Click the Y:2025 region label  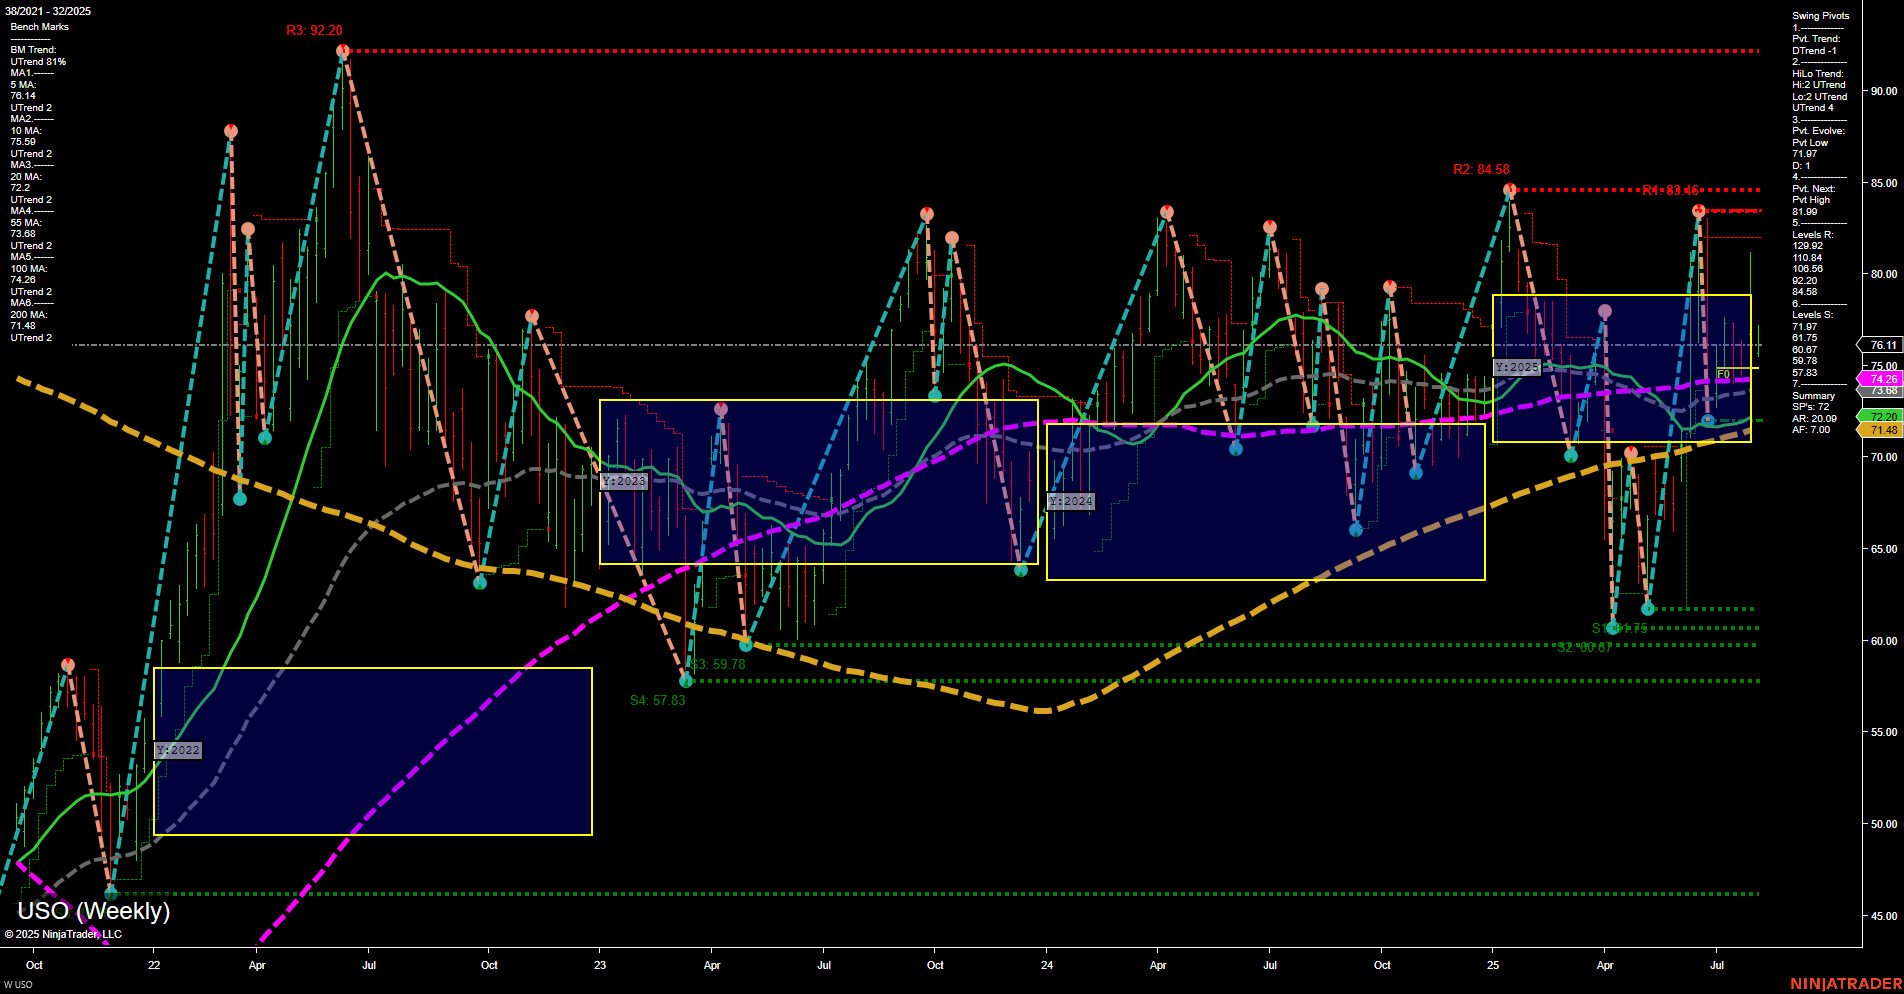[x=1515, y=367]
